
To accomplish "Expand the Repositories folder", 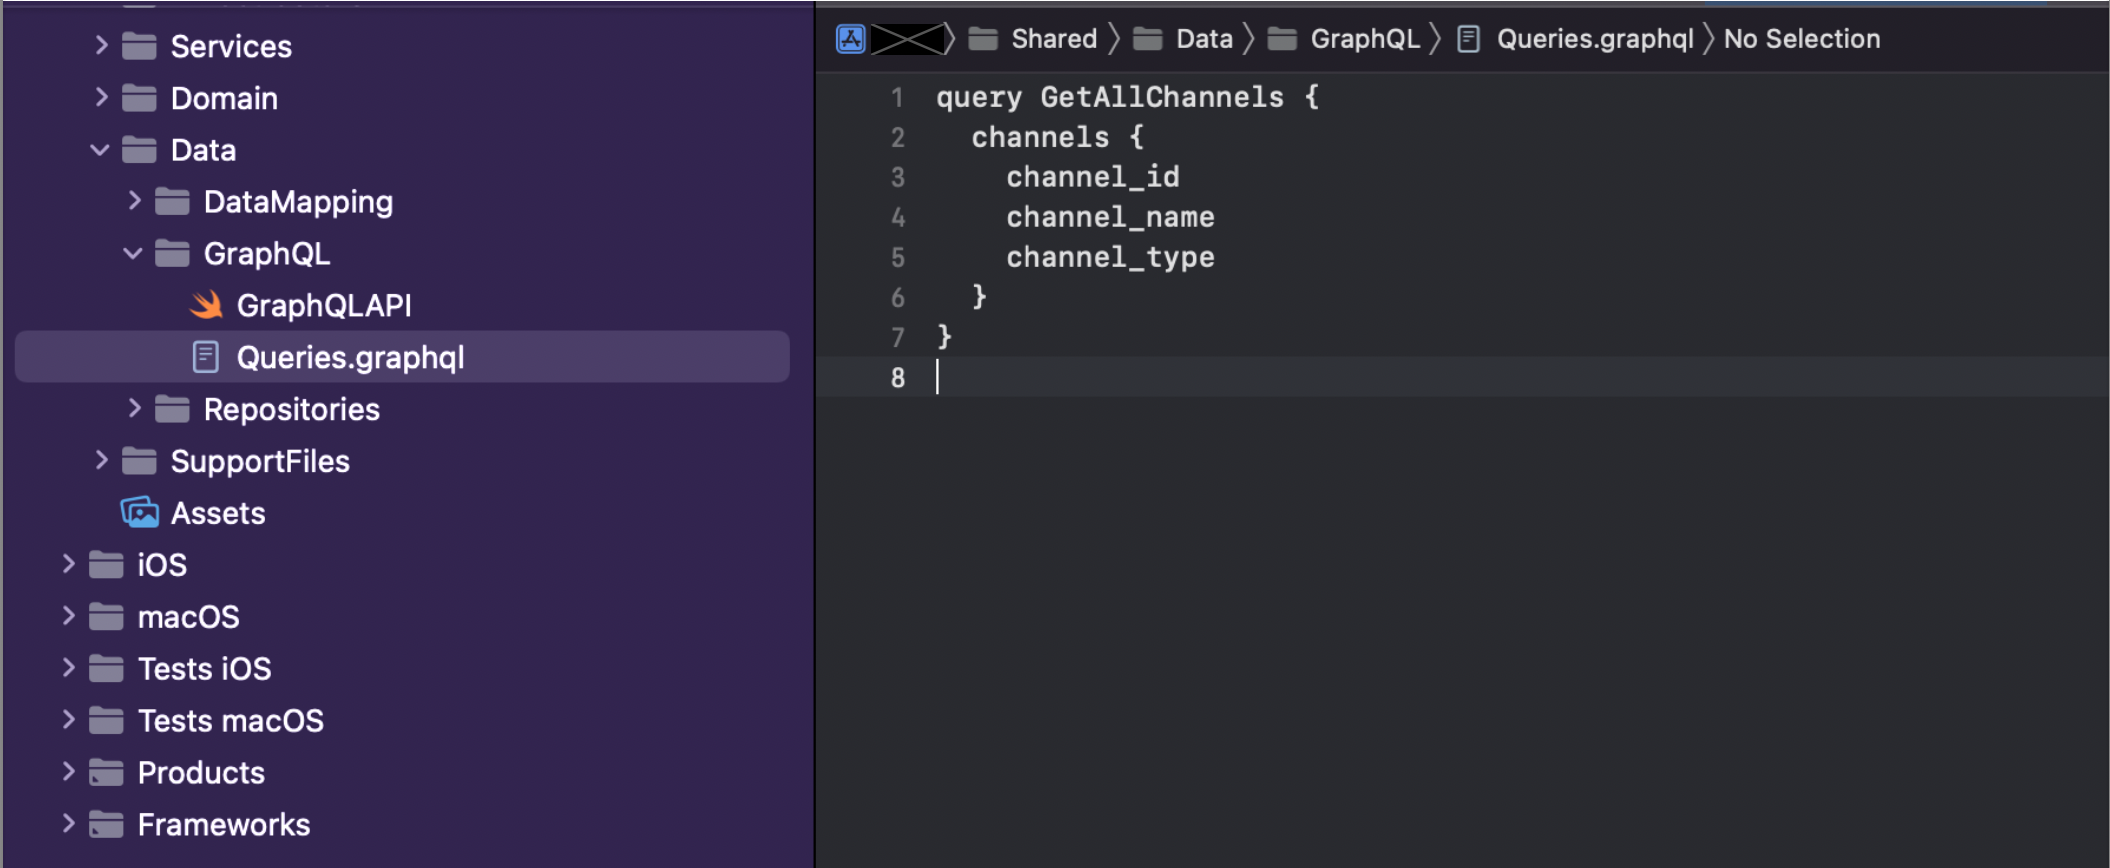I will coord(134,409).
